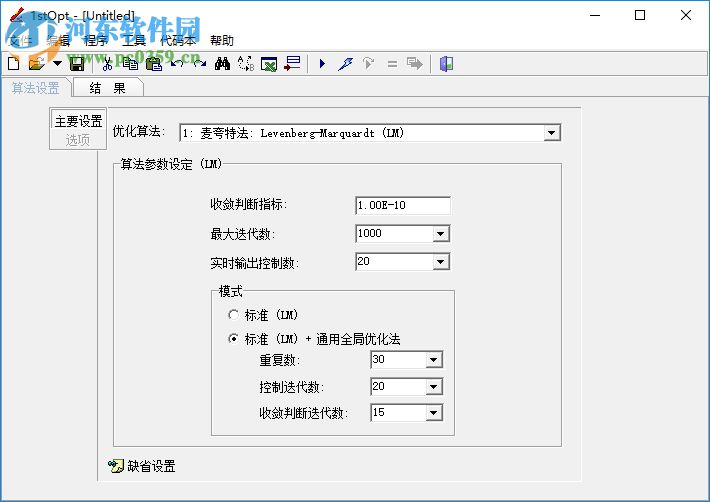Select the 选项 side tab
The height and width of the screenshot is (502, 710).
pyautogui.click(x=78, y=140)
